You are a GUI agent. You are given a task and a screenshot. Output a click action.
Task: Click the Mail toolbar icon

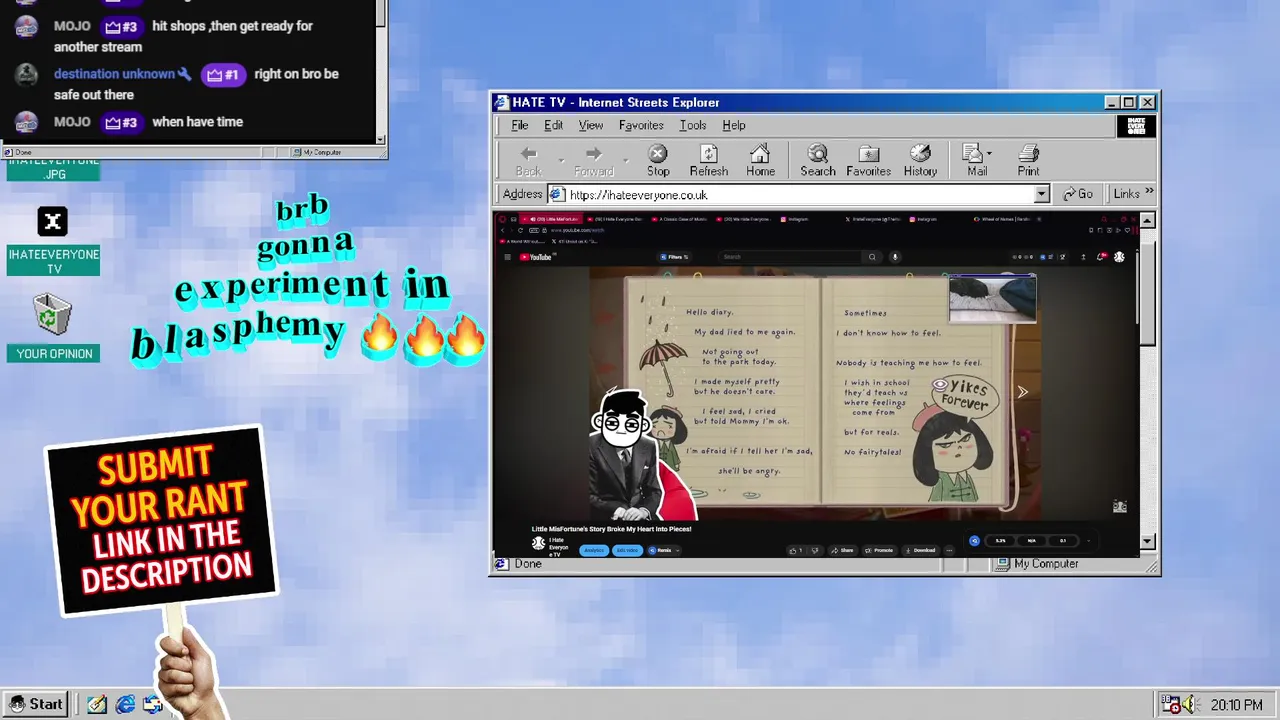click(x=975, y=160)
